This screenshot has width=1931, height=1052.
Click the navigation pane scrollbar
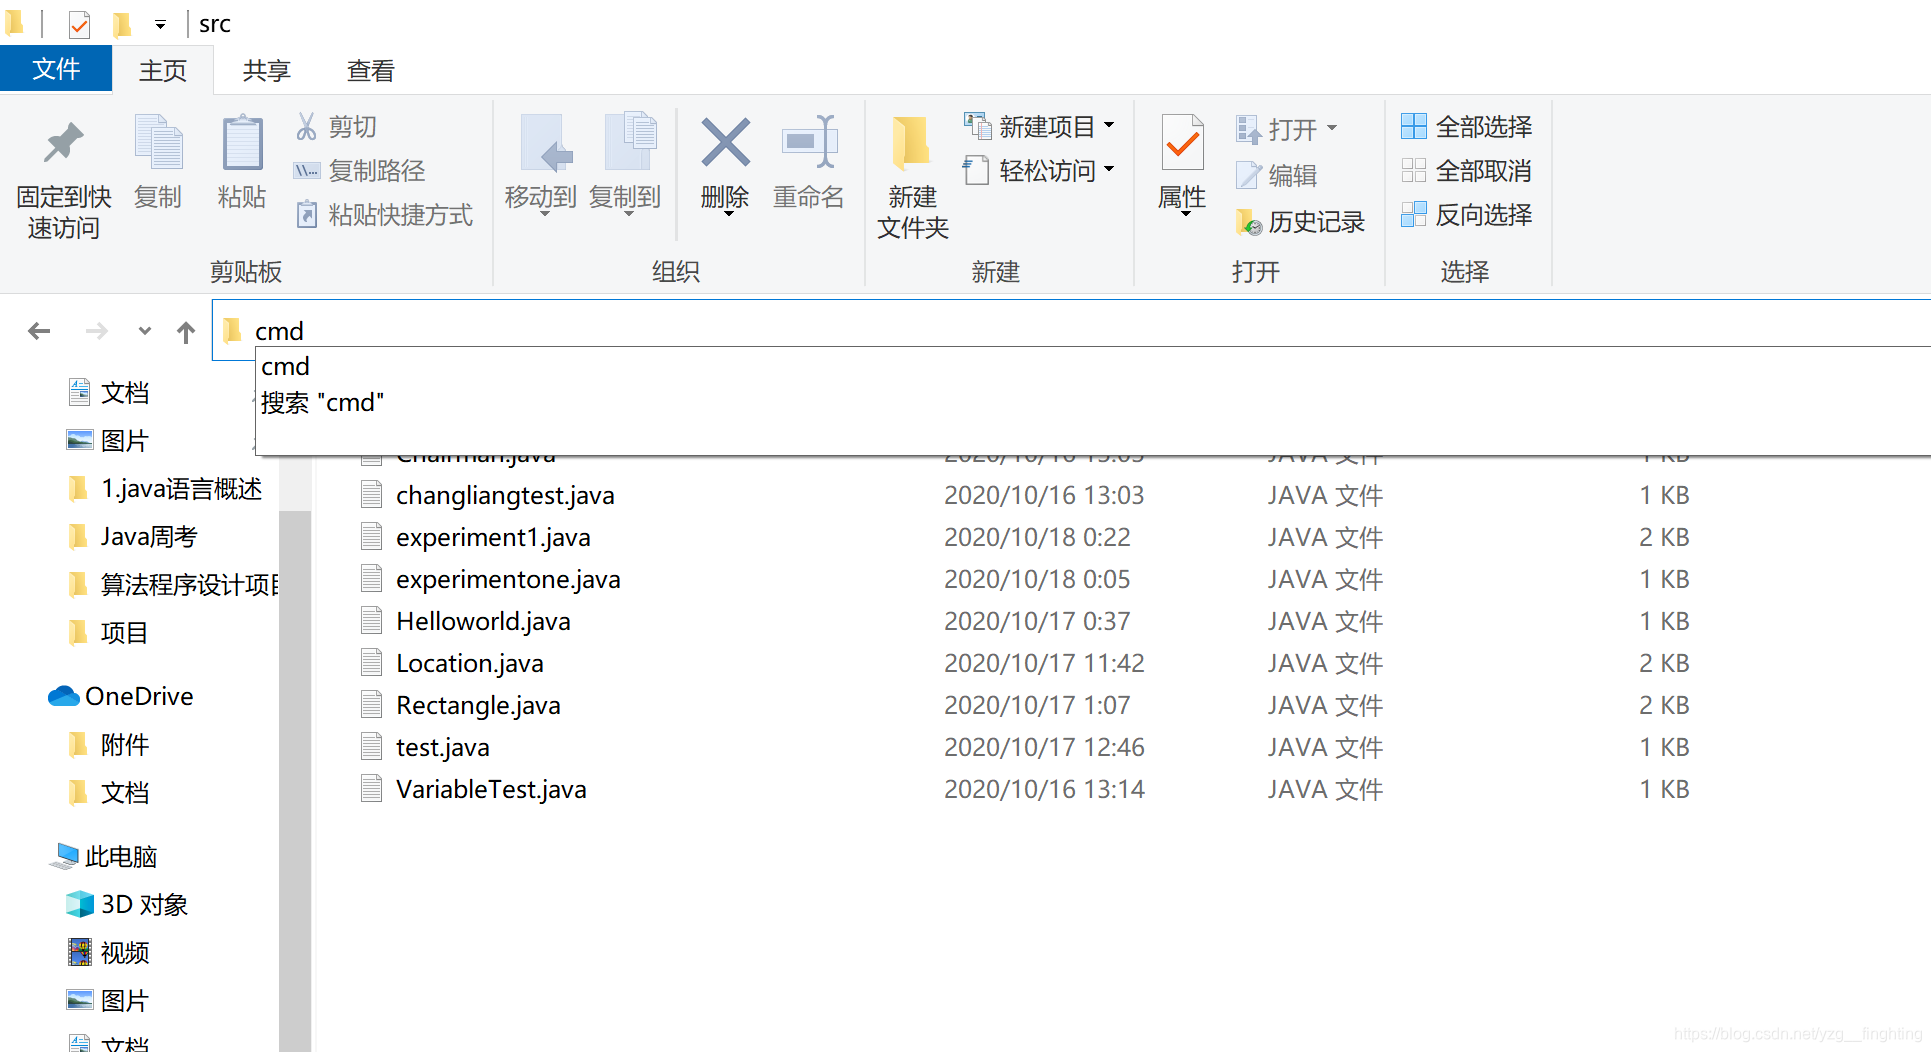click(x=295, y=781)
